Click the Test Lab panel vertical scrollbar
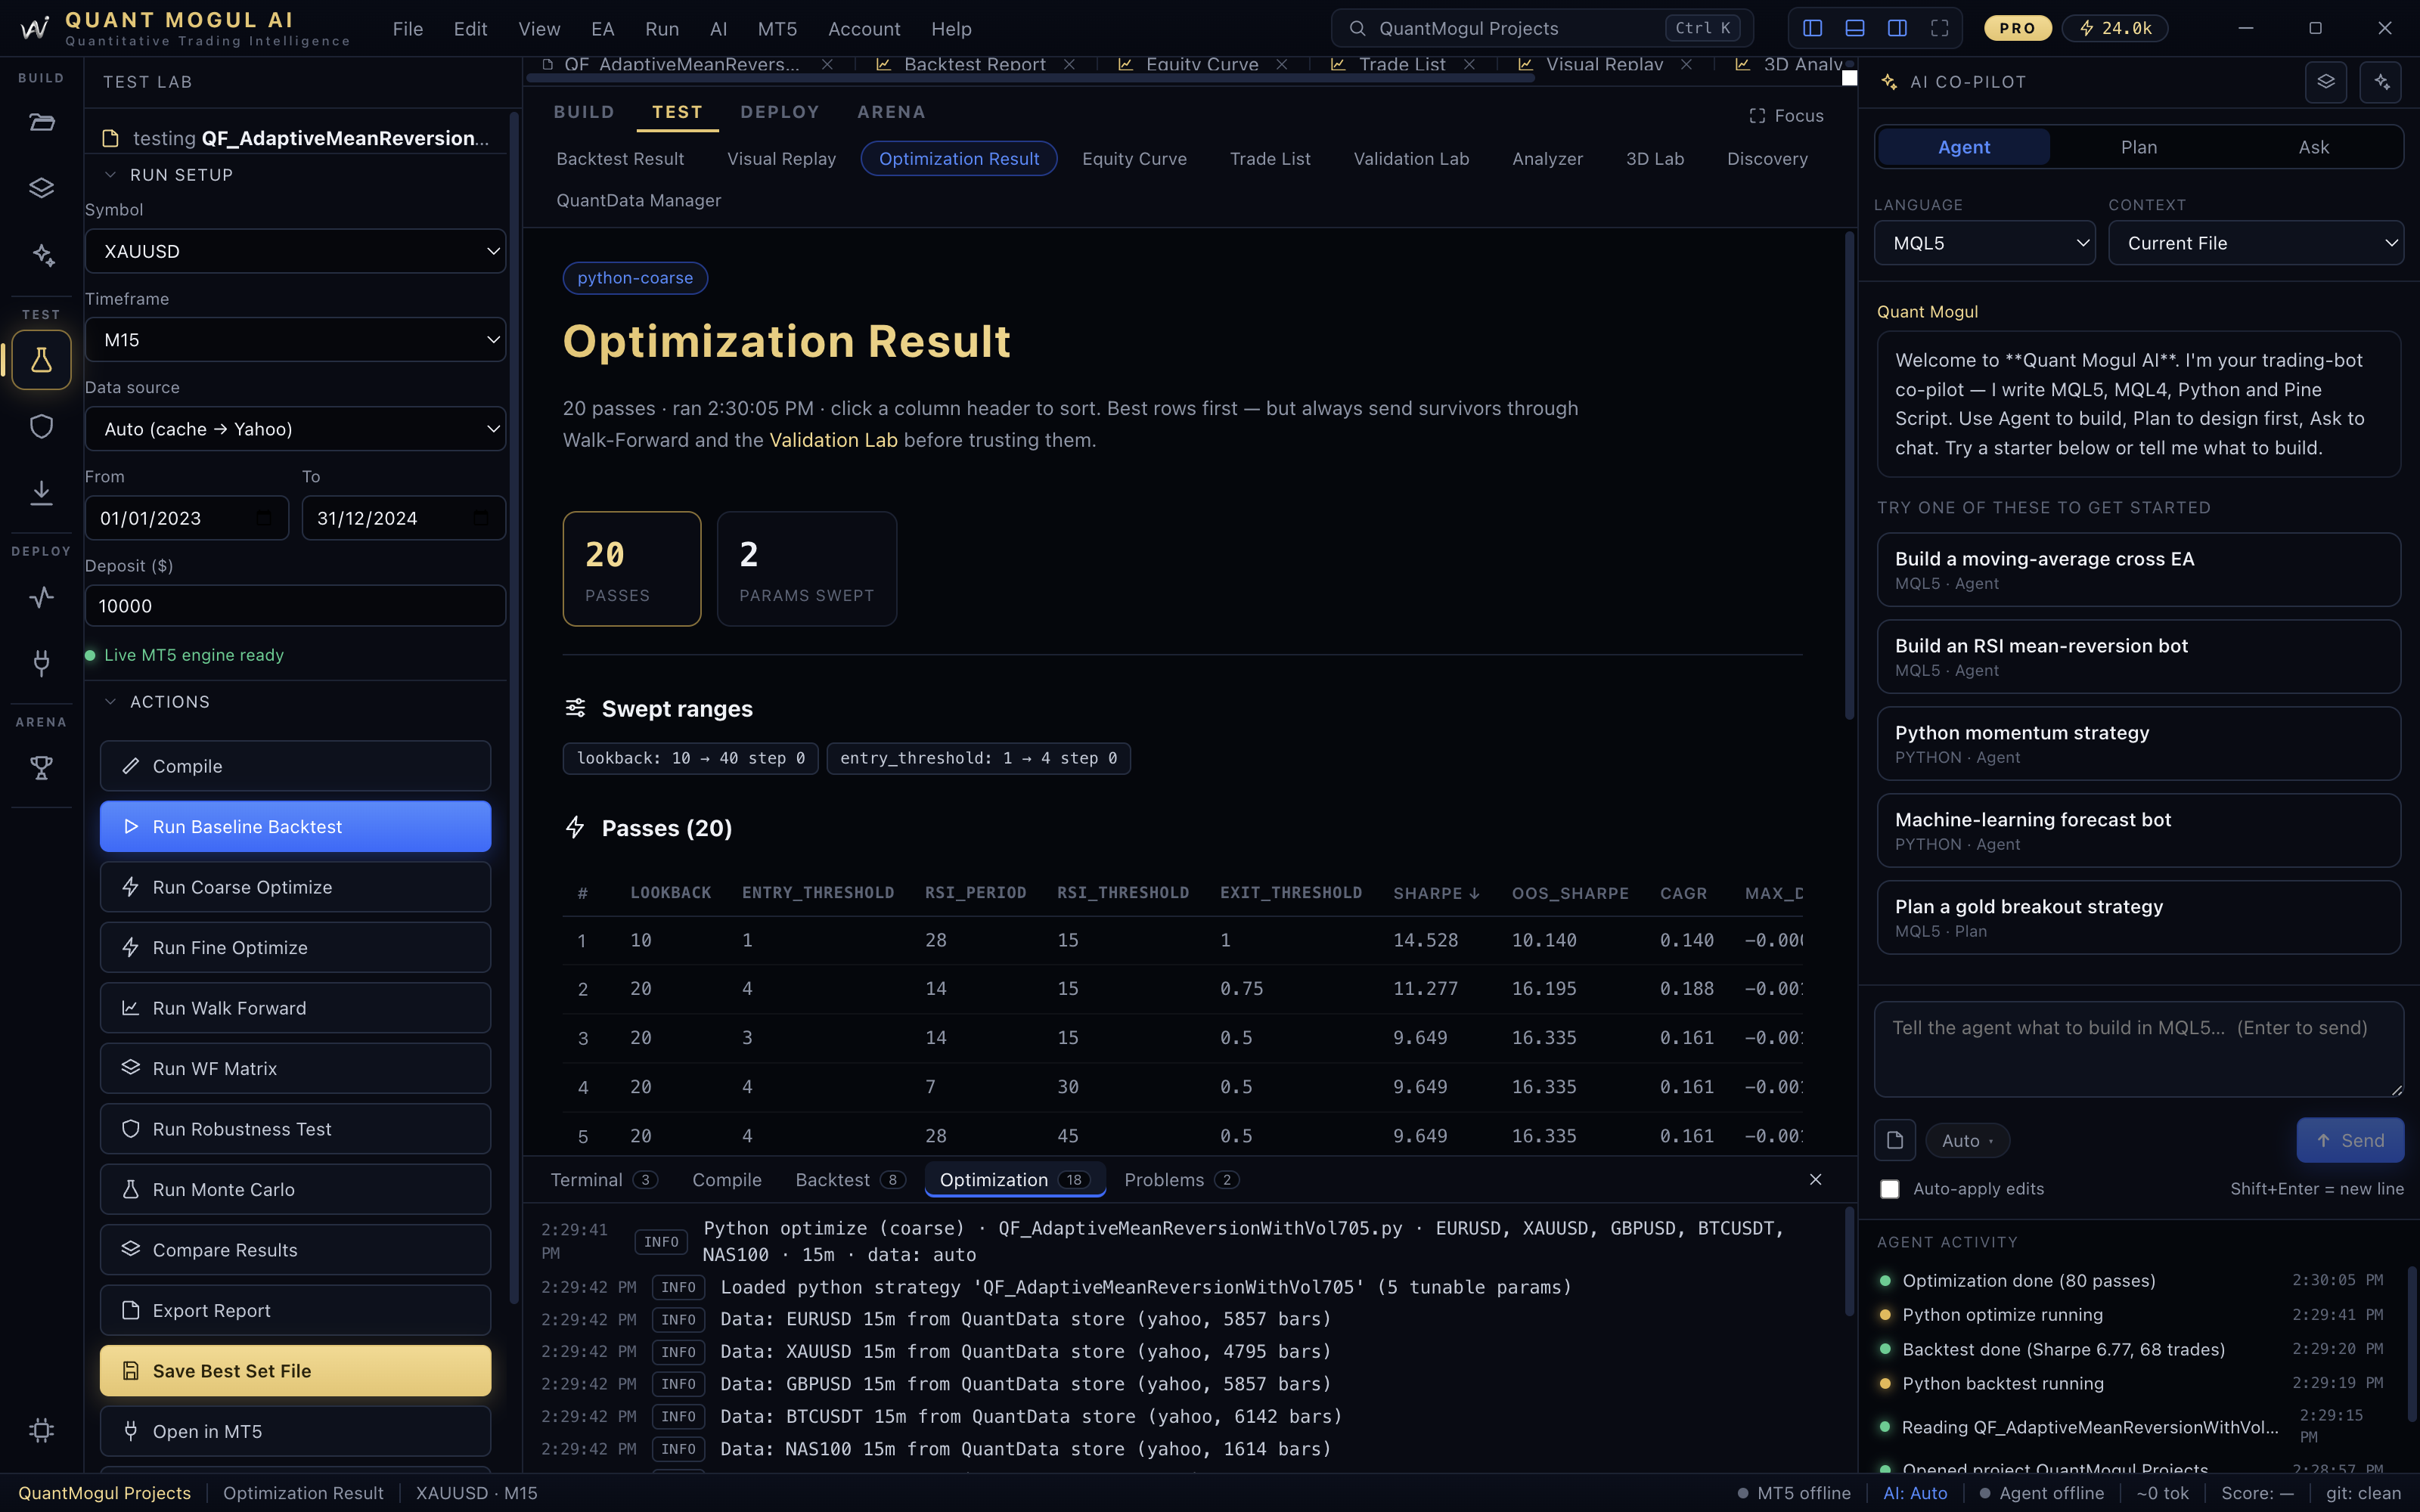This screenshot has height=1512, width=2420. pyautogui.click(x=514, y=710)
